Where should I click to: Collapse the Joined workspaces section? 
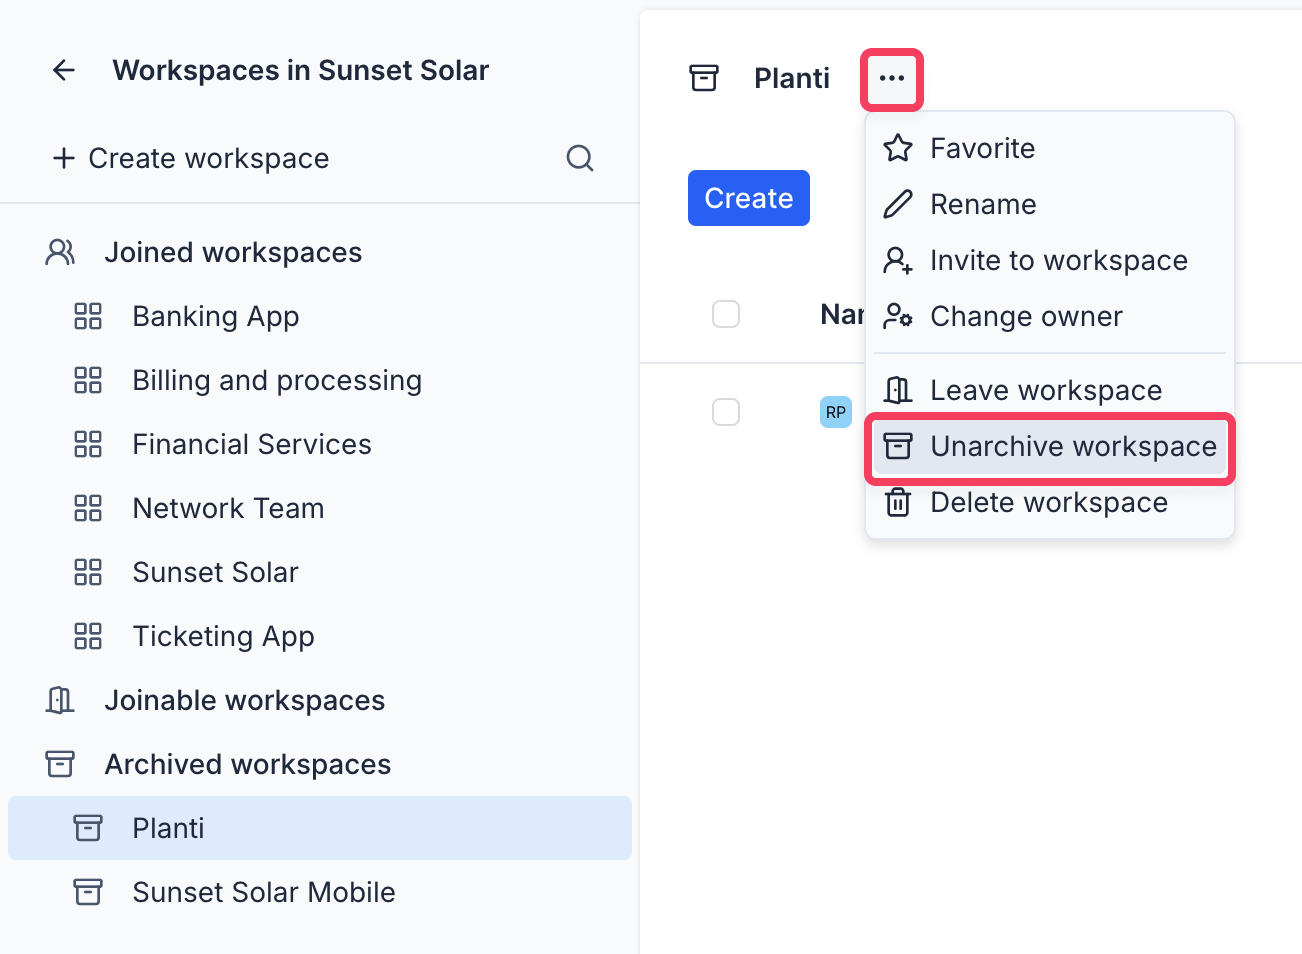(x=232, y=252)
